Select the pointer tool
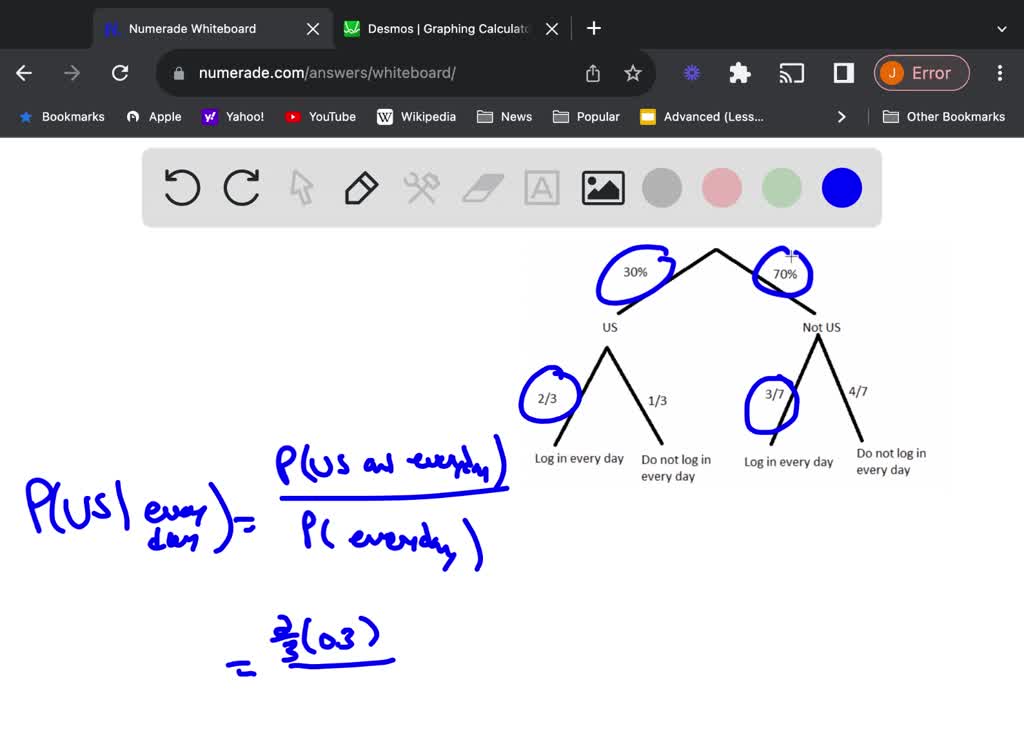Image resolution: width=1024 pixels, height=742 pixels. tap(301, 187)
